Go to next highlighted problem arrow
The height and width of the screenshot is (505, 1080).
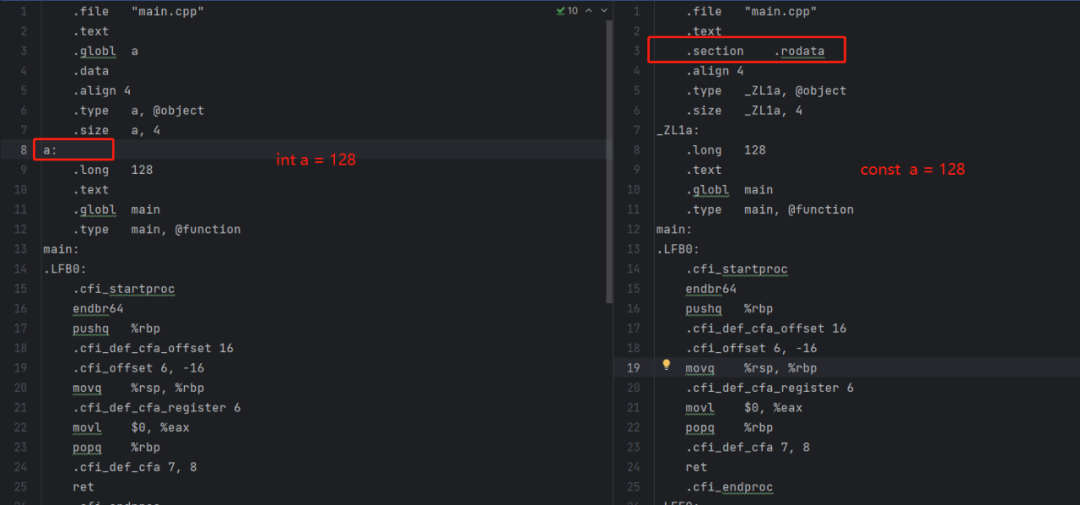(x=604, y=10)
